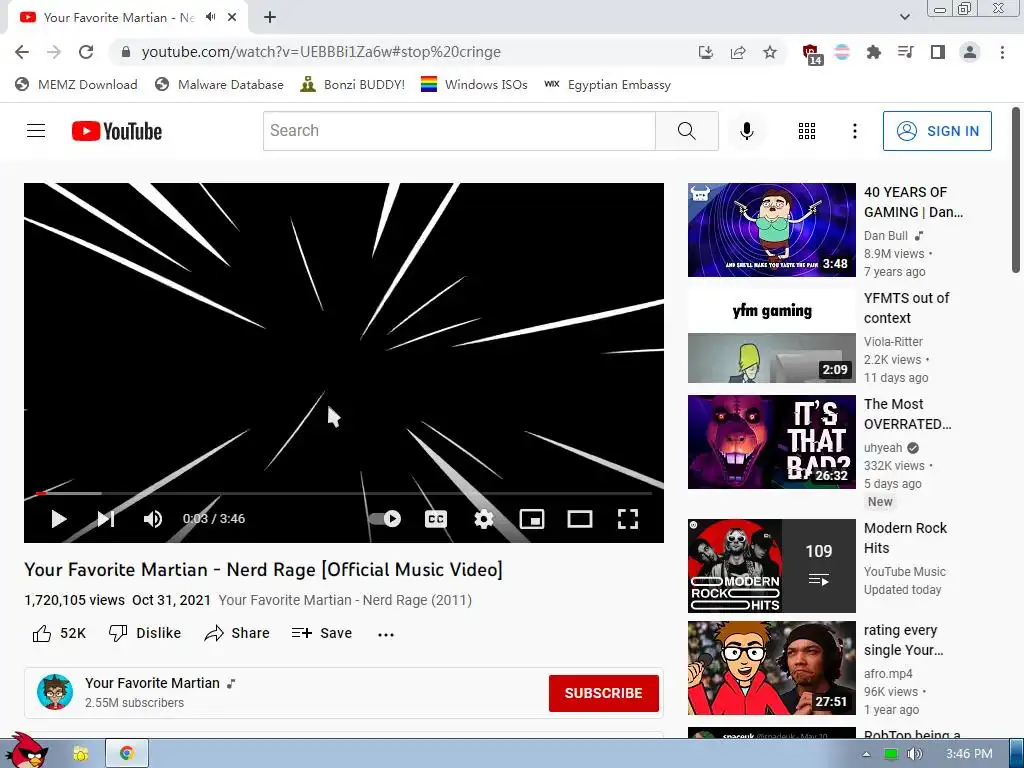Viewport: 1024px width, 768px height.
Task: Subscribe to Your Favorite Martian
Action: 603,693
